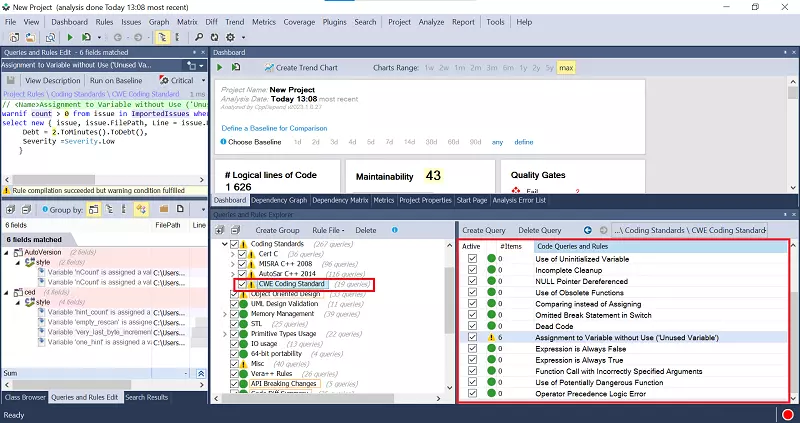Click the brown folder export icon in the results toolbar

point(164,209)
